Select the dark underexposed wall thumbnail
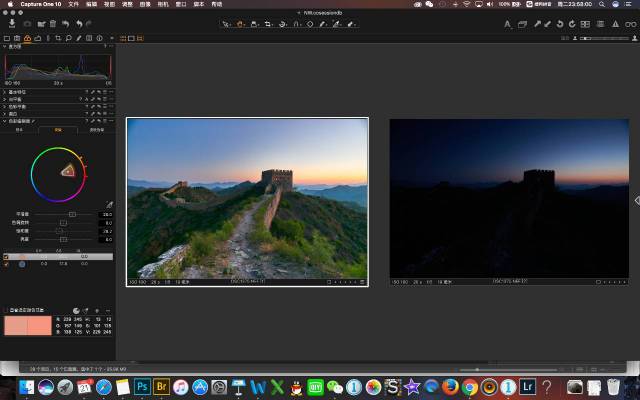 (510, 199)
